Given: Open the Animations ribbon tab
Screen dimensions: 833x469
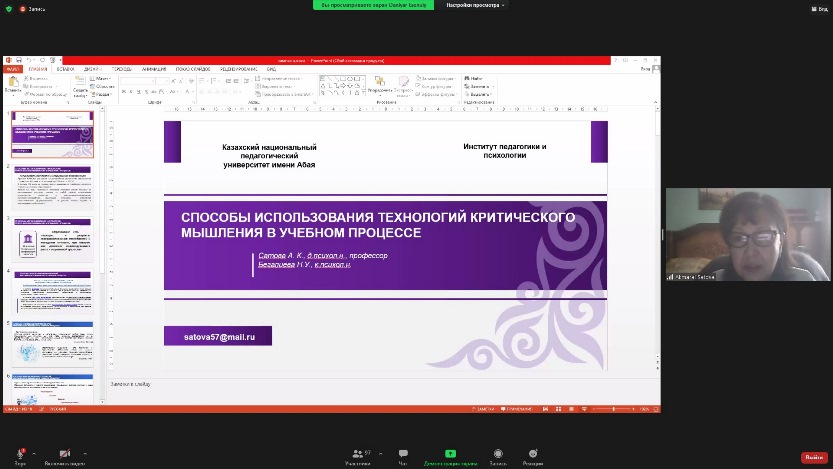Looking at the screenshot, I should click(154, 69).
